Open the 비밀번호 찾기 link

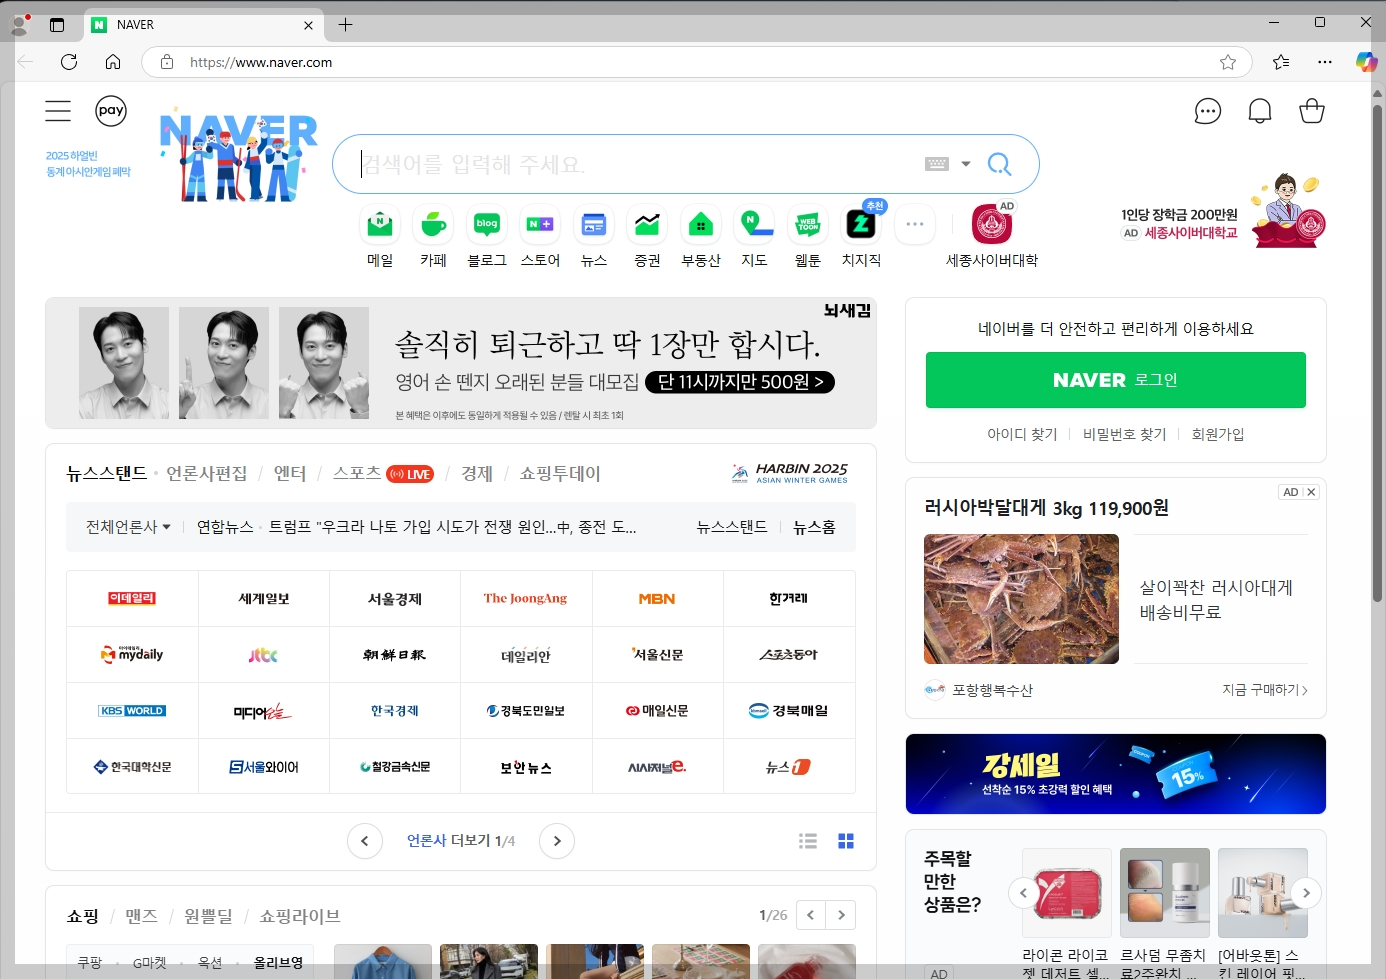[x=1124, y=434]
